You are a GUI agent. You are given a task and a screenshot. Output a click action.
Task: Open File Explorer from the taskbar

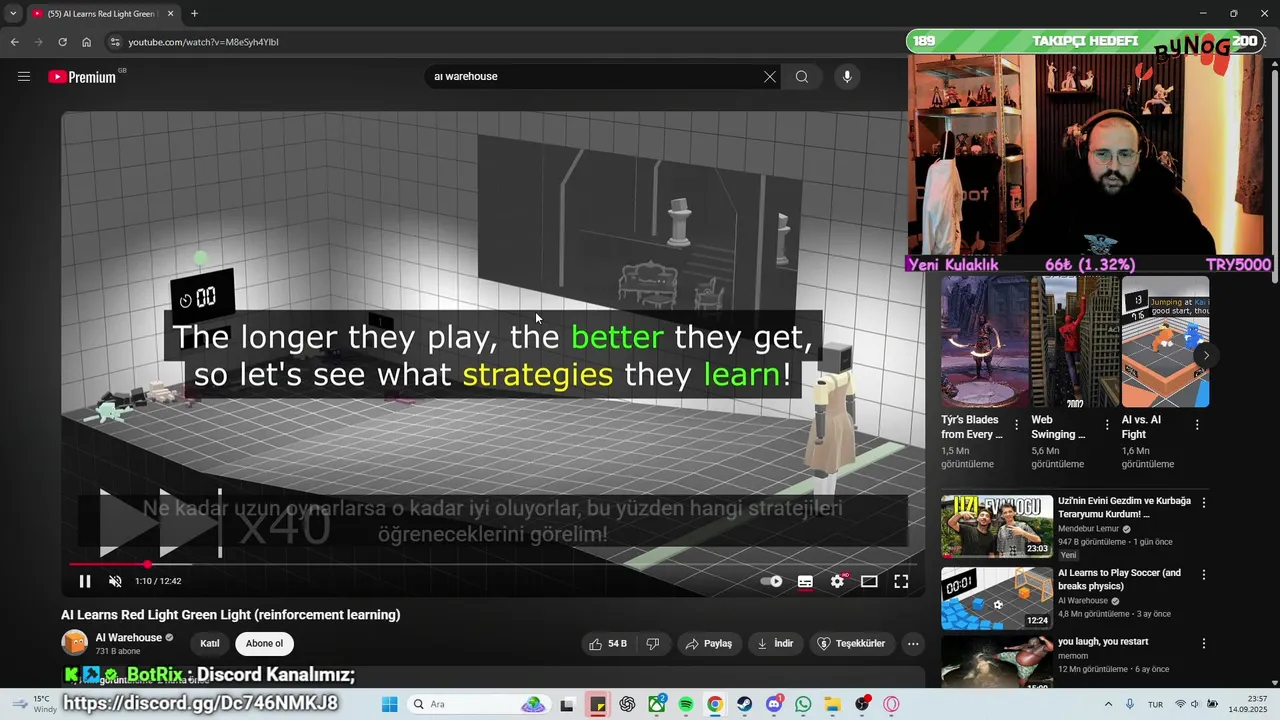[x=833, y=705]
